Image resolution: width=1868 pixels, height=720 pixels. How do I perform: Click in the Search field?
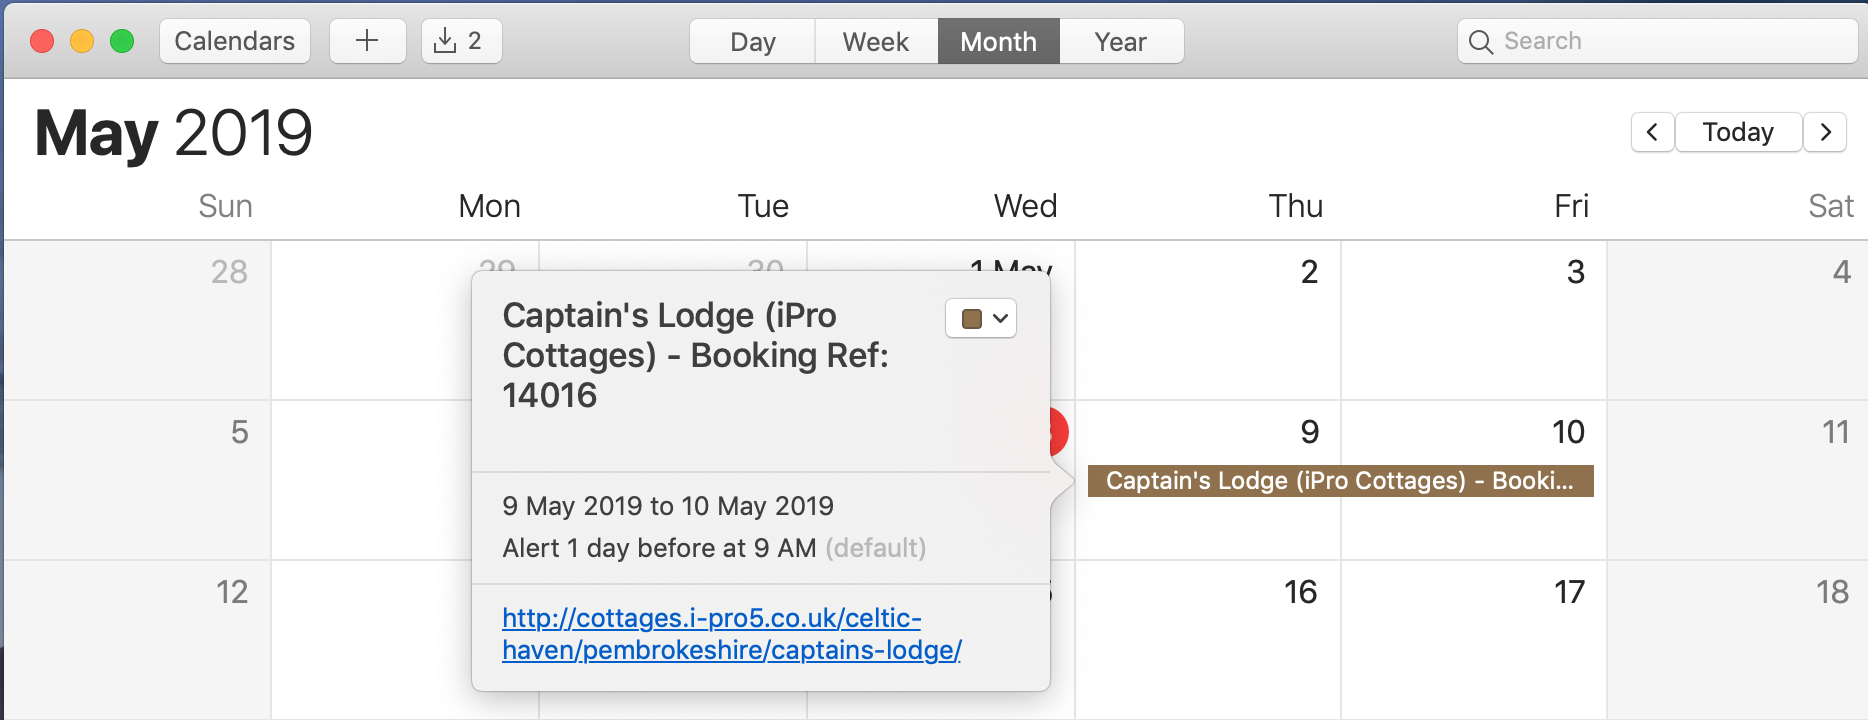(1657, 41)
